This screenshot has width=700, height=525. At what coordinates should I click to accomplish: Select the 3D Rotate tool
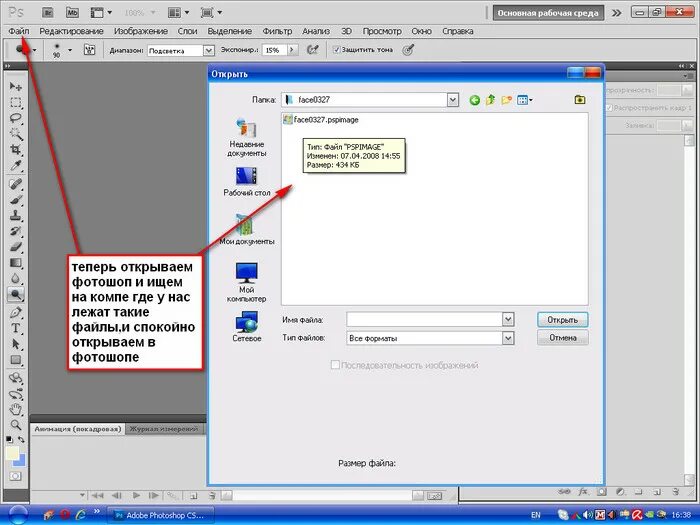(16, 379)
